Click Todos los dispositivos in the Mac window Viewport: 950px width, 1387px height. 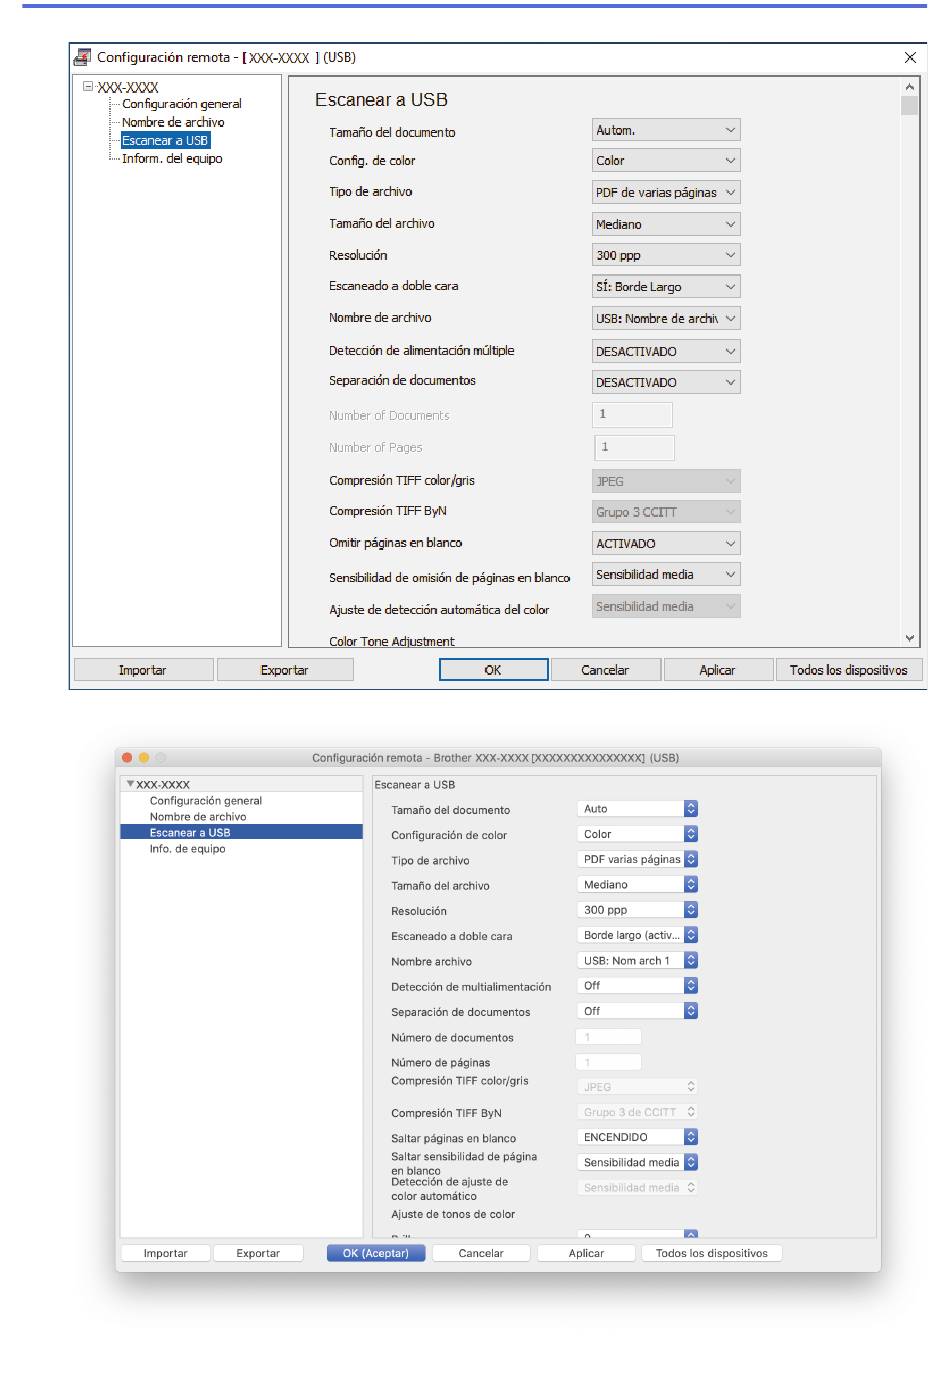click(712, 1253)
